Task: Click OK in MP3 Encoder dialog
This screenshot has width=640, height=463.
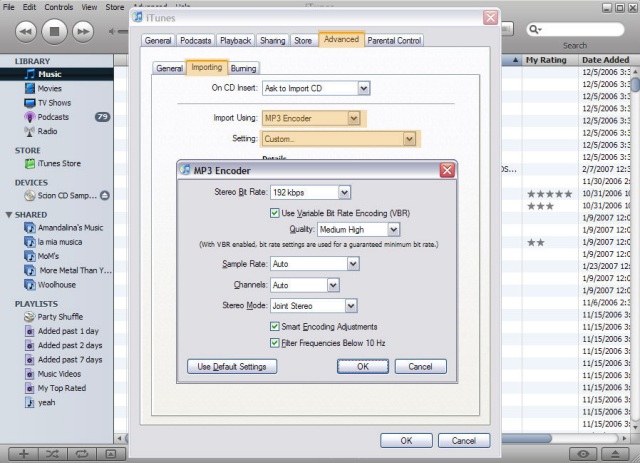Action: click(363, 367)
